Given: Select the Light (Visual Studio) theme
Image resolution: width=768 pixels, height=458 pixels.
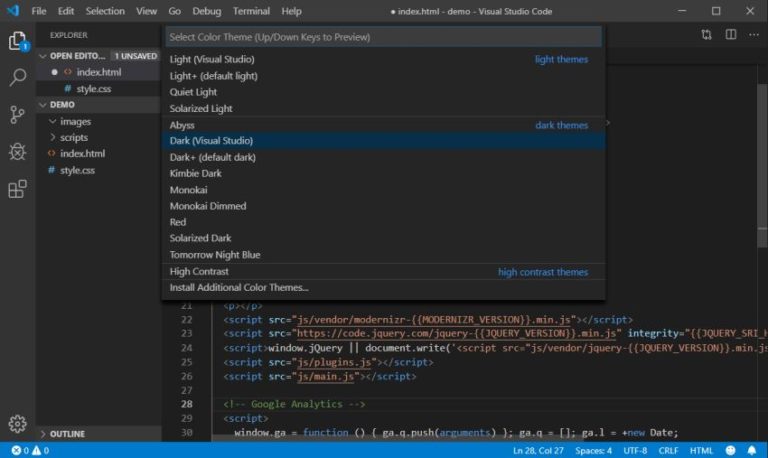Looking at the screenshot, I should 384,59.
